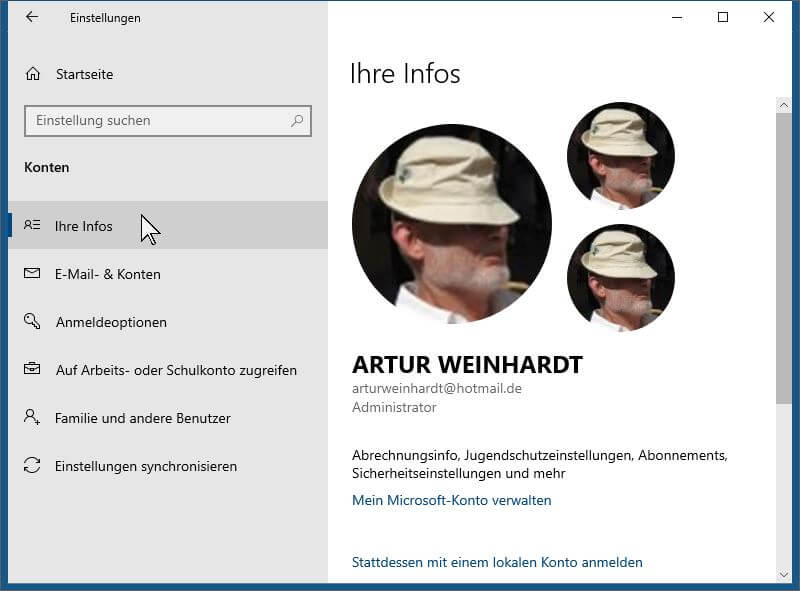Click the scrollbar up arrow
This screenshot has width=800, height=591.
pyautogui.click(x=784, y=105)
